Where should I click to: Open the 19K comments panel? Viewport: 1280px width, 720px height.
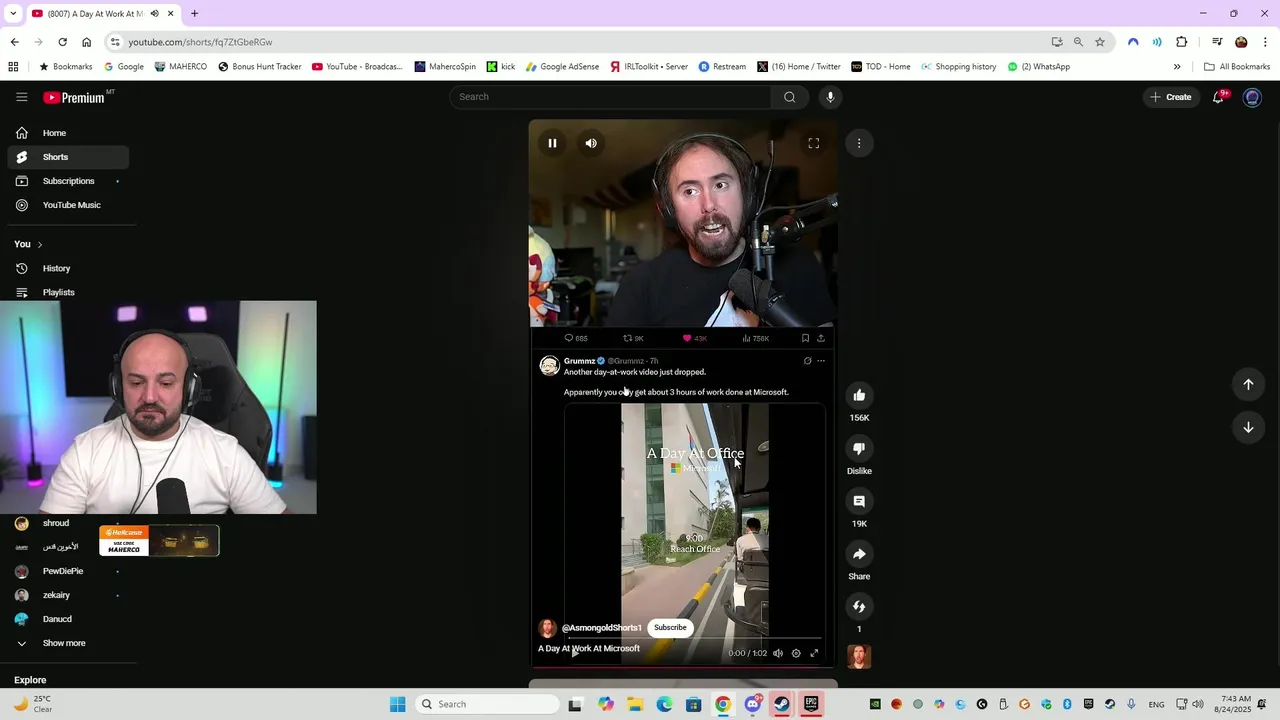coord(859,501)
